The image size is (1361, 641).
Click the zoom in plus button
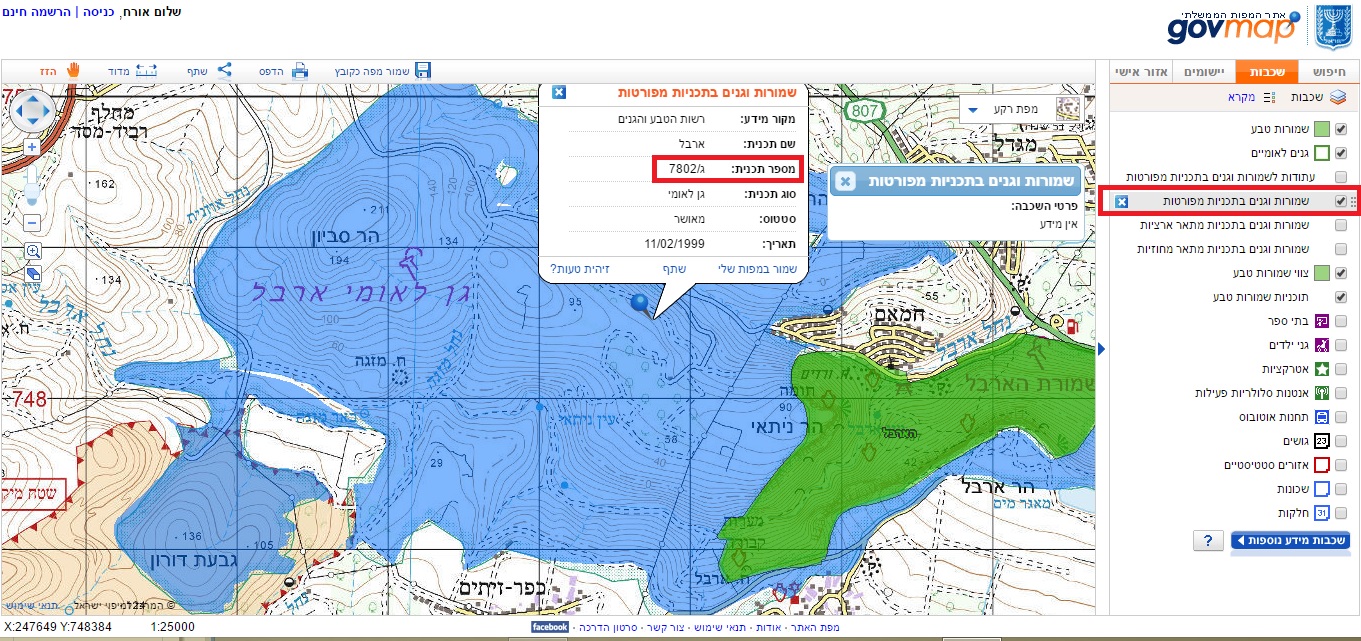[x=32, y=146]
